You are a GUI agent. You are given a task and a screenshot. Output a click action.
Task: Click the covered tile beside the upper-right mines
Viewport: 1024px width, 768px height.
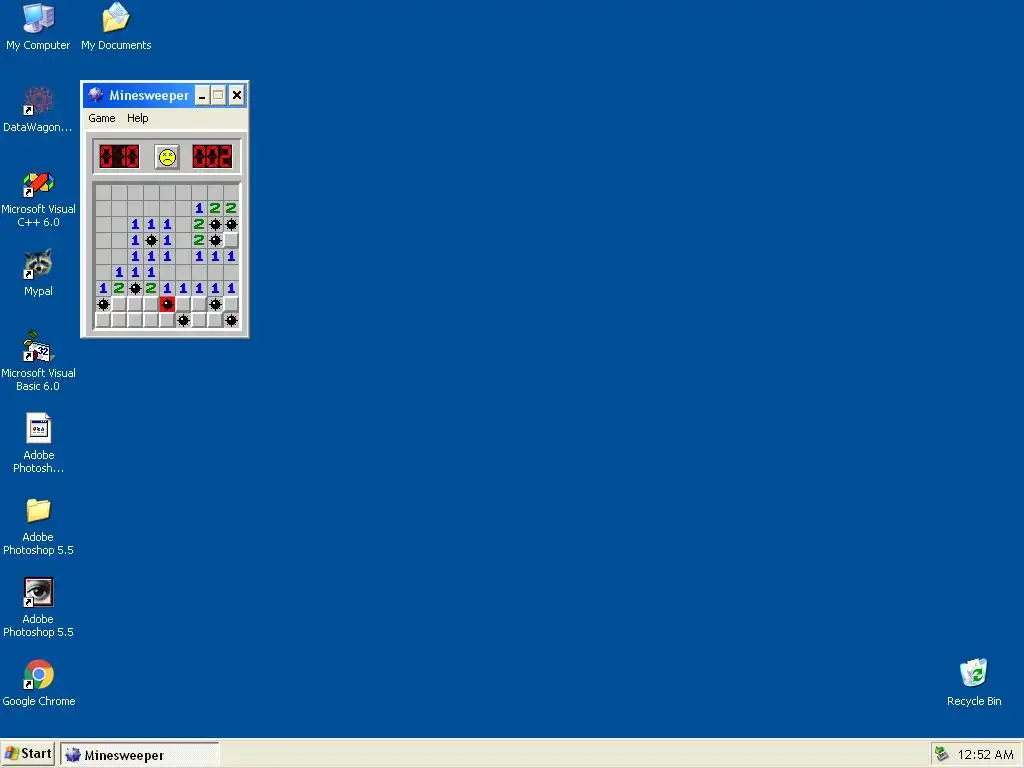(231, 240)
